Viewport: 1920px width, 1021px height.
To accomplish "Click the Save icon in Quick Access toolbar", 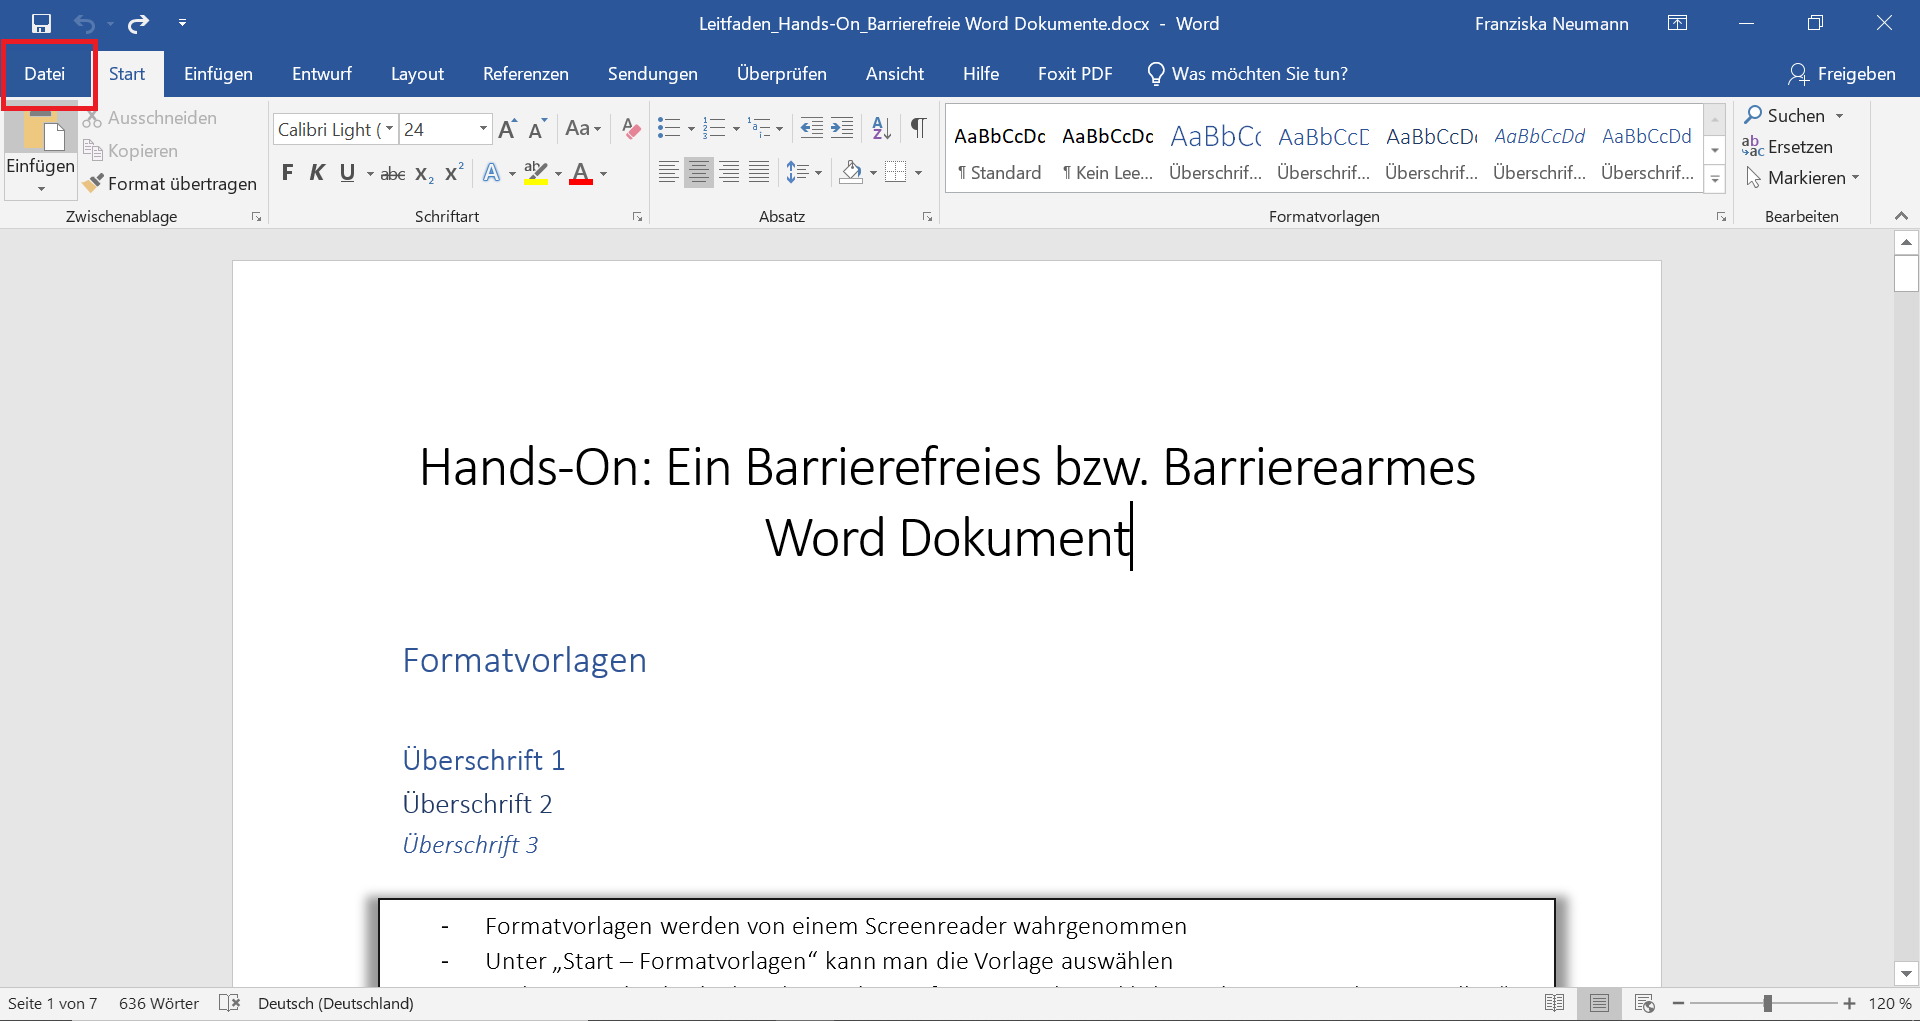I will tap(41, 23).
